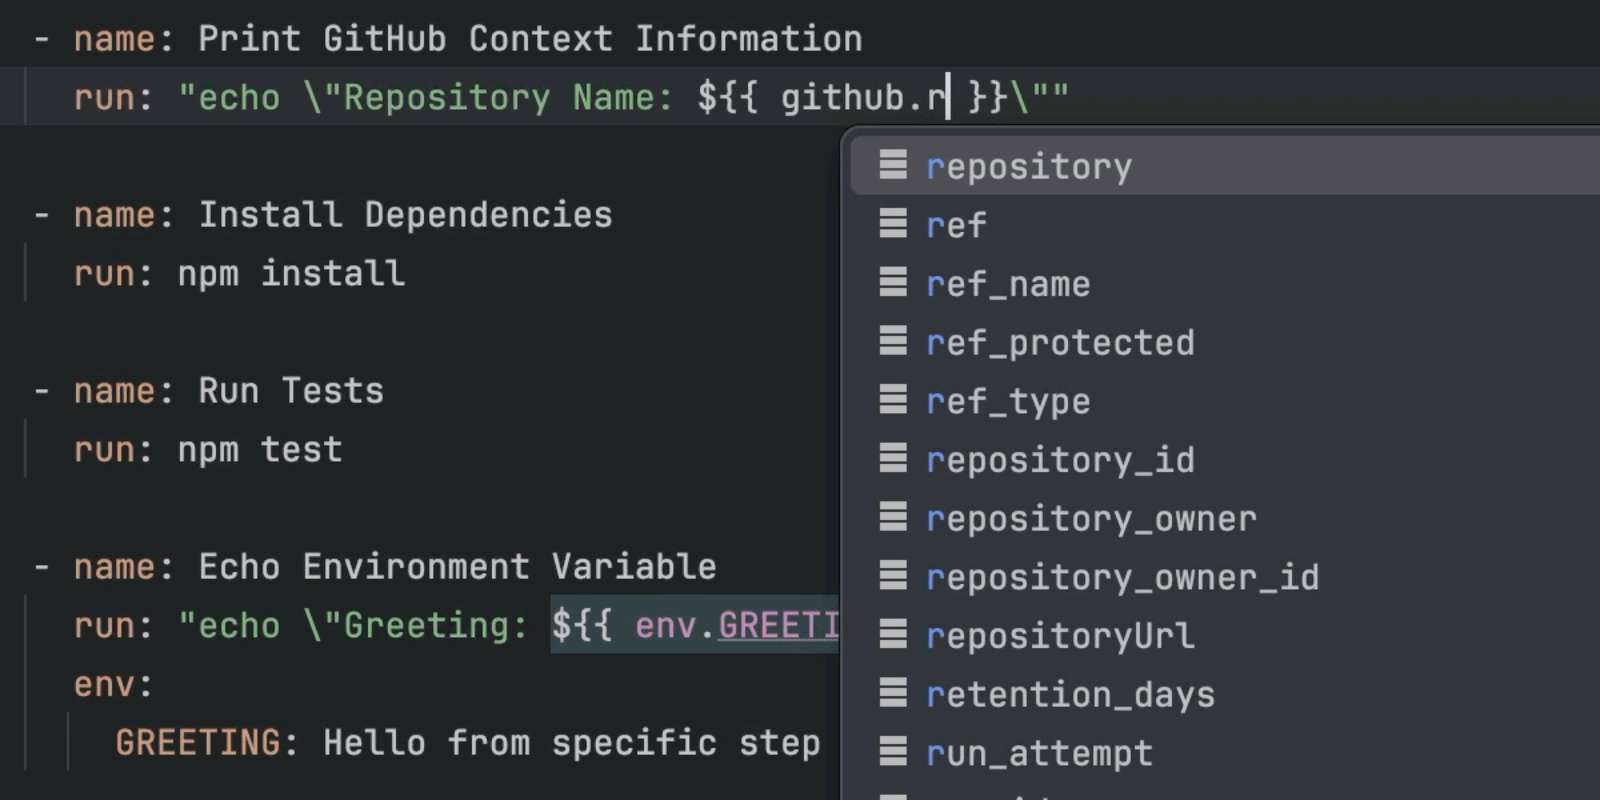Click 'Echo Environment Variable' step name
The image size is (1600, 800).
pos(457,567)
